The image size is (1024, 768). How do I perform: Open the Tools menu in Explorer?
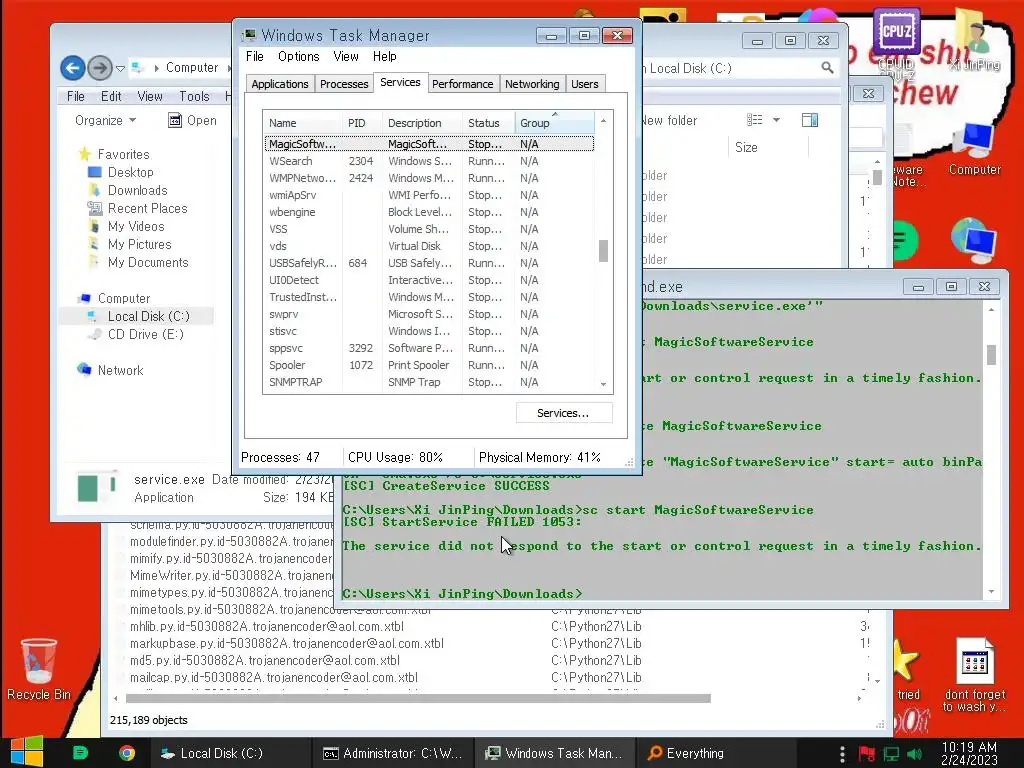point(195,96)
